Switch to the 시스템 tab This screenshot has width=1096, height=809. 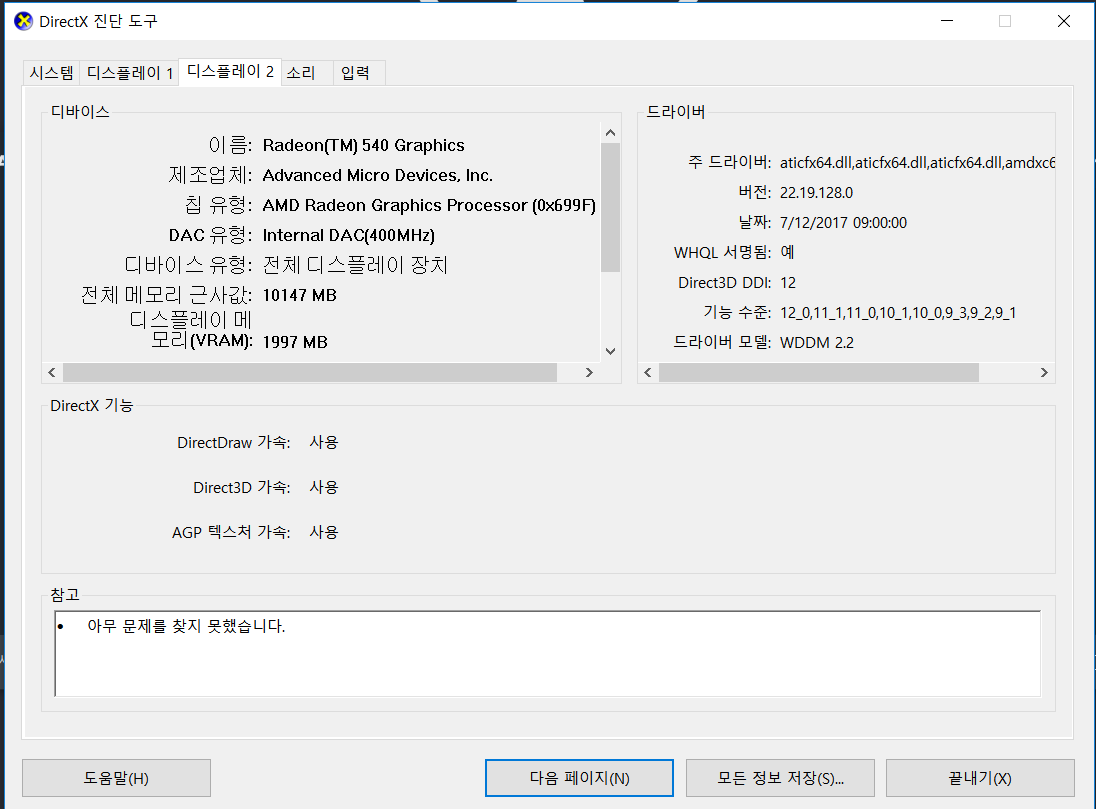(51, 73)
